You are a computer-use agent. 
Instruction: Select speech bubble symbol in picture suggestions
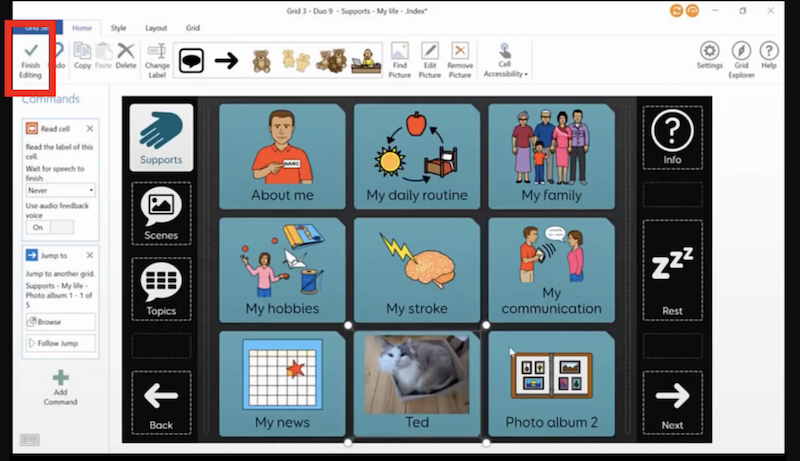(x=191, y=61)
